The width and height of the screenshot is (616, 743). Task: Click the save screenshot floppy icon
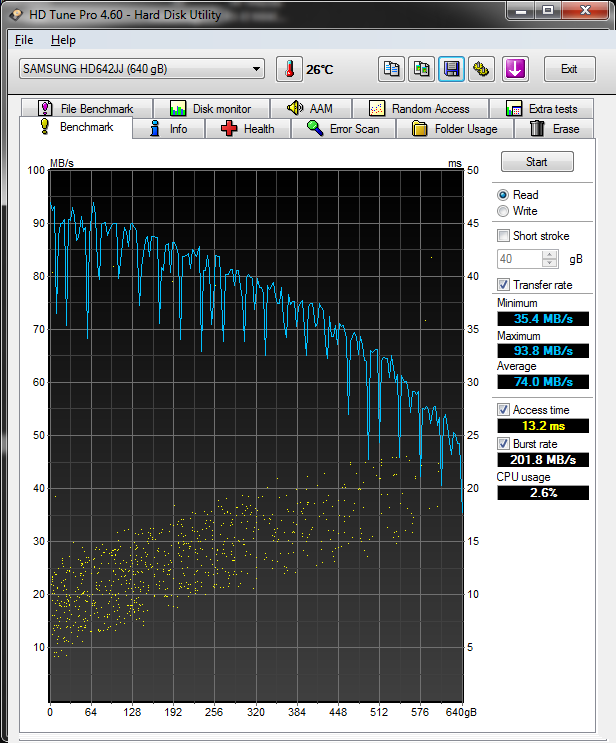pyautogui.click(x=451, y=69)
